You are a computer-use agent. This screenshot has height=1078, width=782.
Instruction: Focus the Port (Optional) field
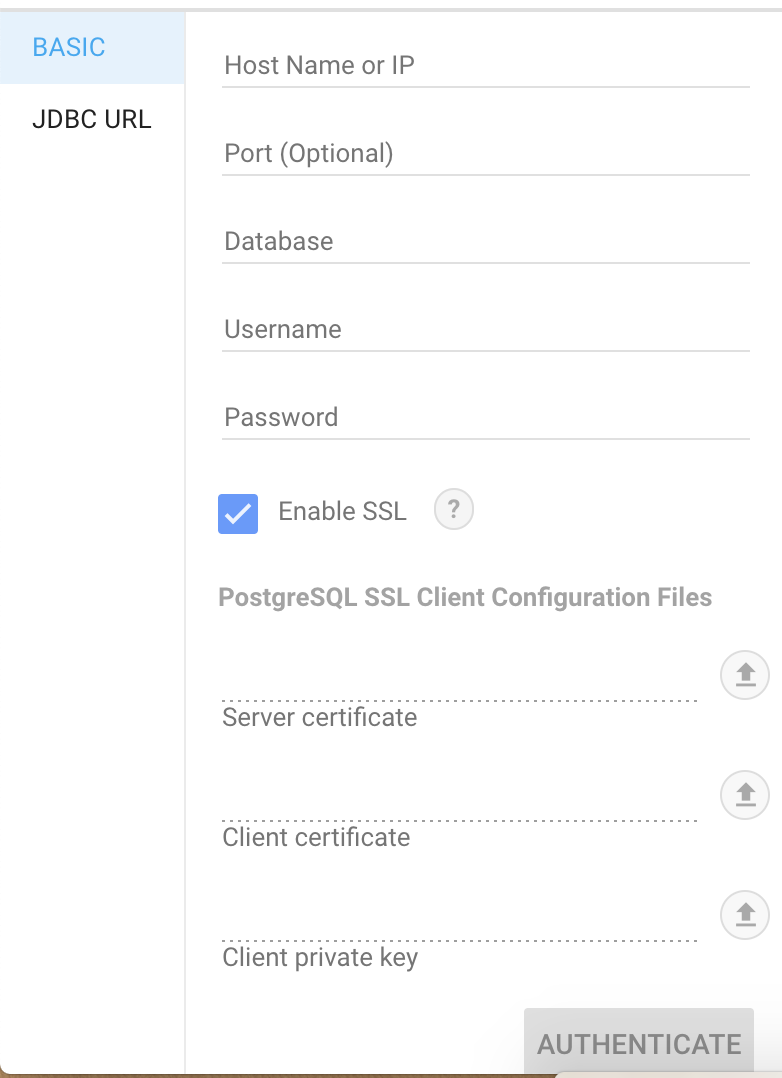(x=486, y=154)
